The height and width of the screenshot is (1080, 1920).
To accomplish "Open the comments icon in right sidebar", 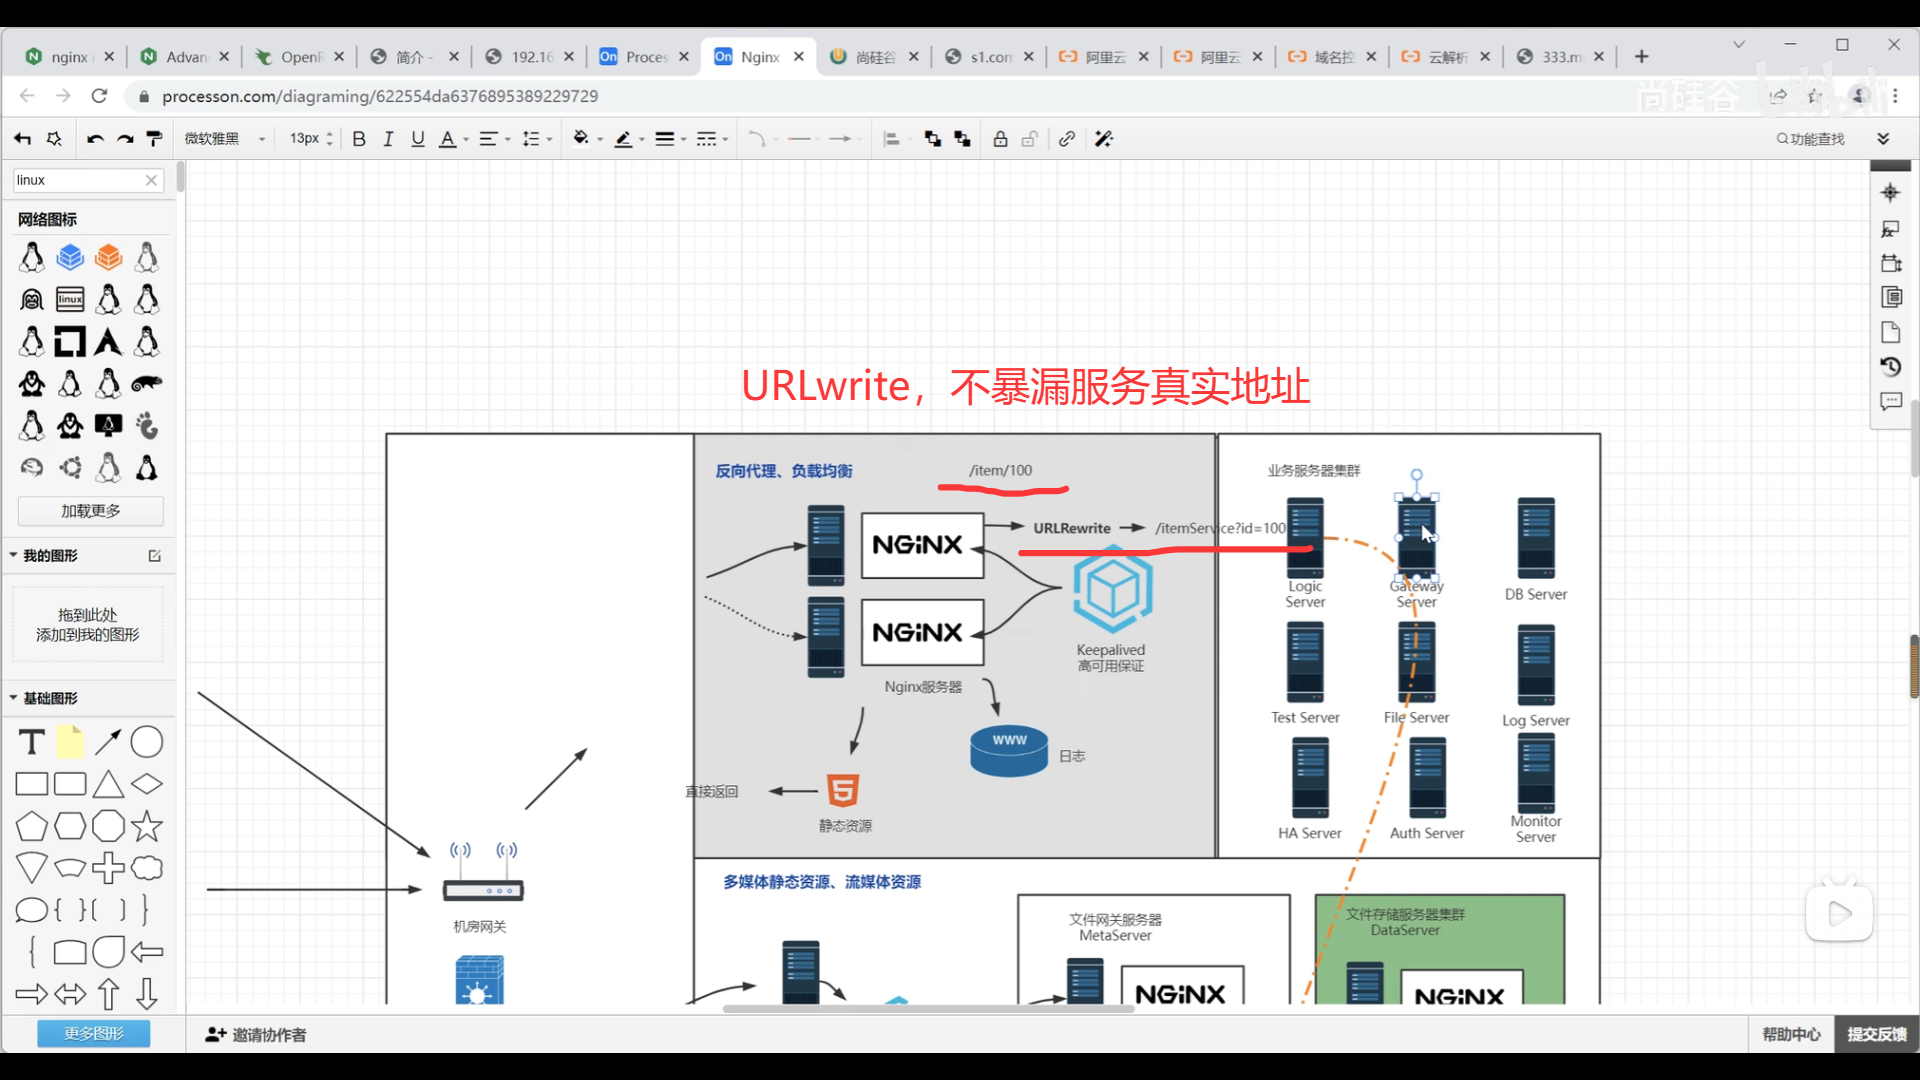I will point(1890,402).
